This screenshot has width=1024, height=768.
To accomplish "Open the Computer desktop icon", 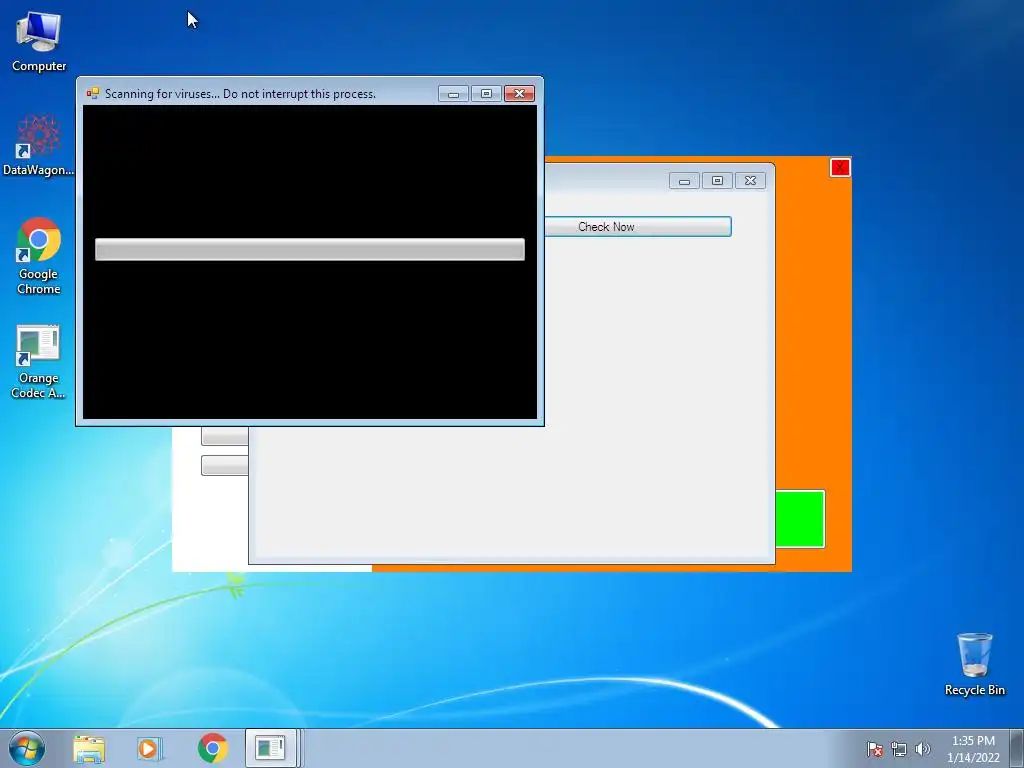I will (x=39, y=42).
